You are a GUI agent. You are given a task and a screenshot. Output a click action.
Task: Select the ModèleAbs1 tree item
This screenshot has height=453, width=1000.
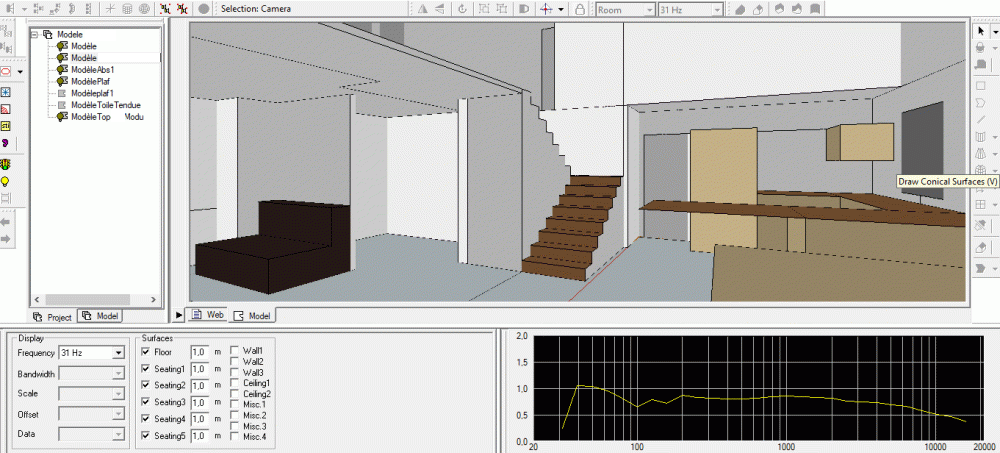[93, 70]
